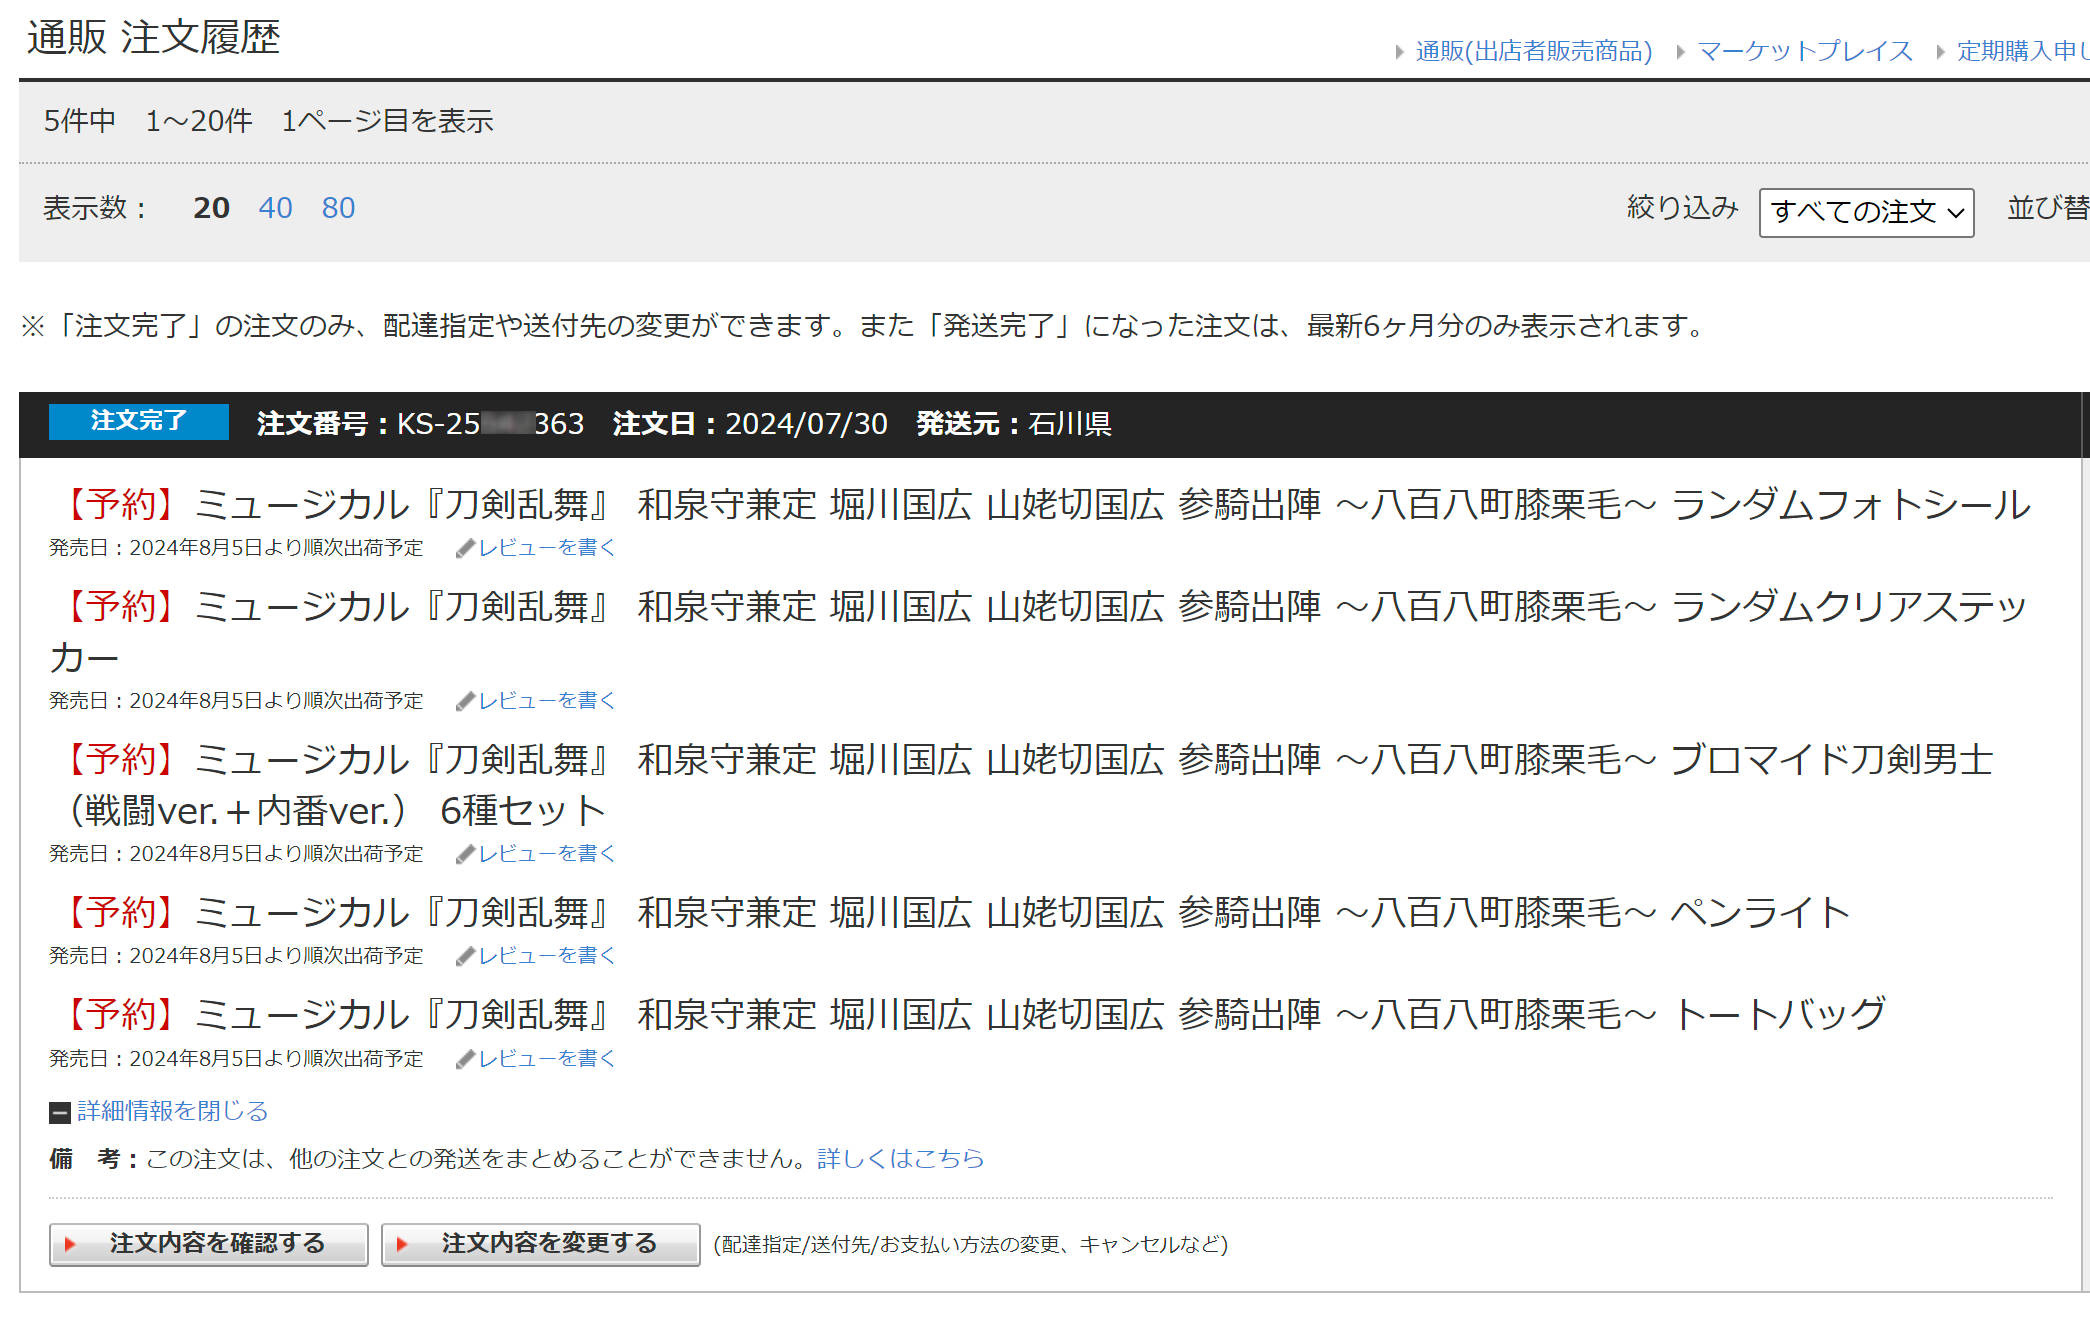Open ランダムクリアステッカー product title
The image size is (2090, 1329).
1038,631
